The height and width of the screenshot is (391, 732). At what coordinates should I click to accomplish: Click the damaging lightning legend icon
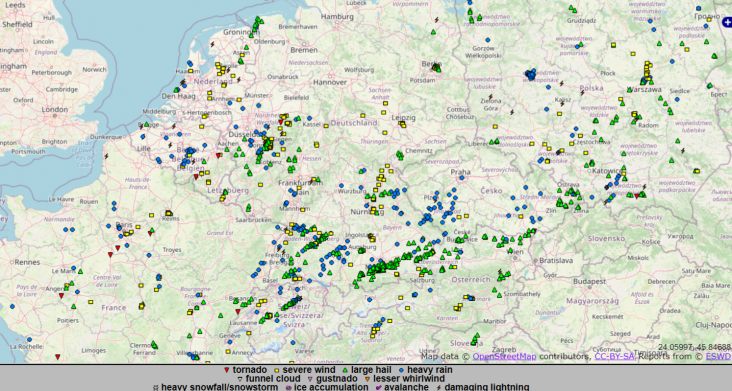[439, 387]
